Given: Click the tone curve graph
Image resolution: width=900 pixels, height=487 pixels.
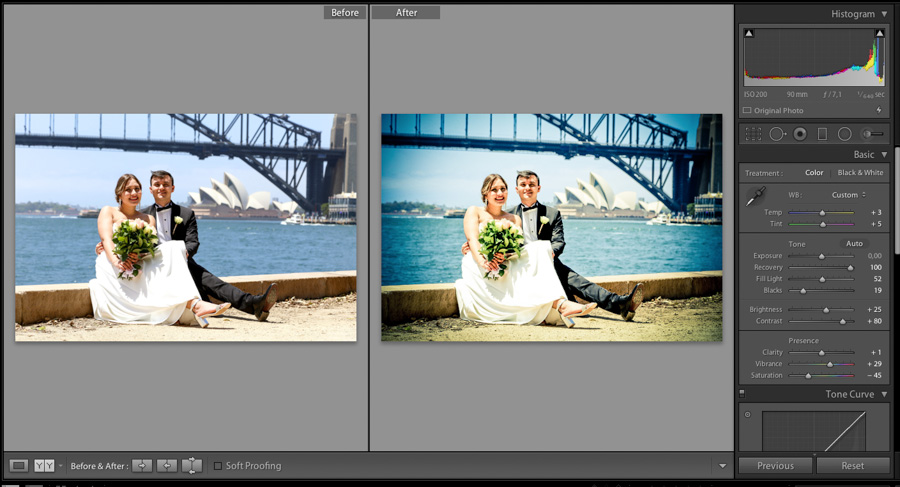Looking at the screenshot, I should (x=814, y=431).
